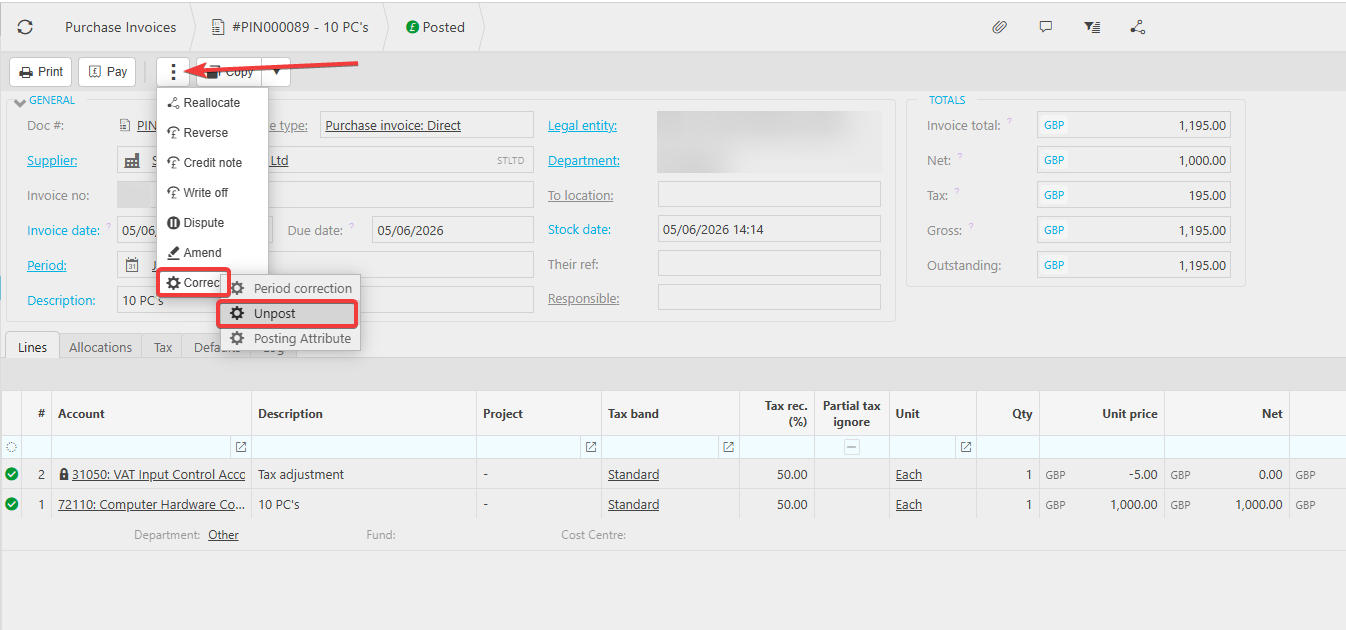The width and height of the screenshot is (1346, 630).
Task: Open the Supplier link label
Action: pyautogui.click(x=52, y=160)
